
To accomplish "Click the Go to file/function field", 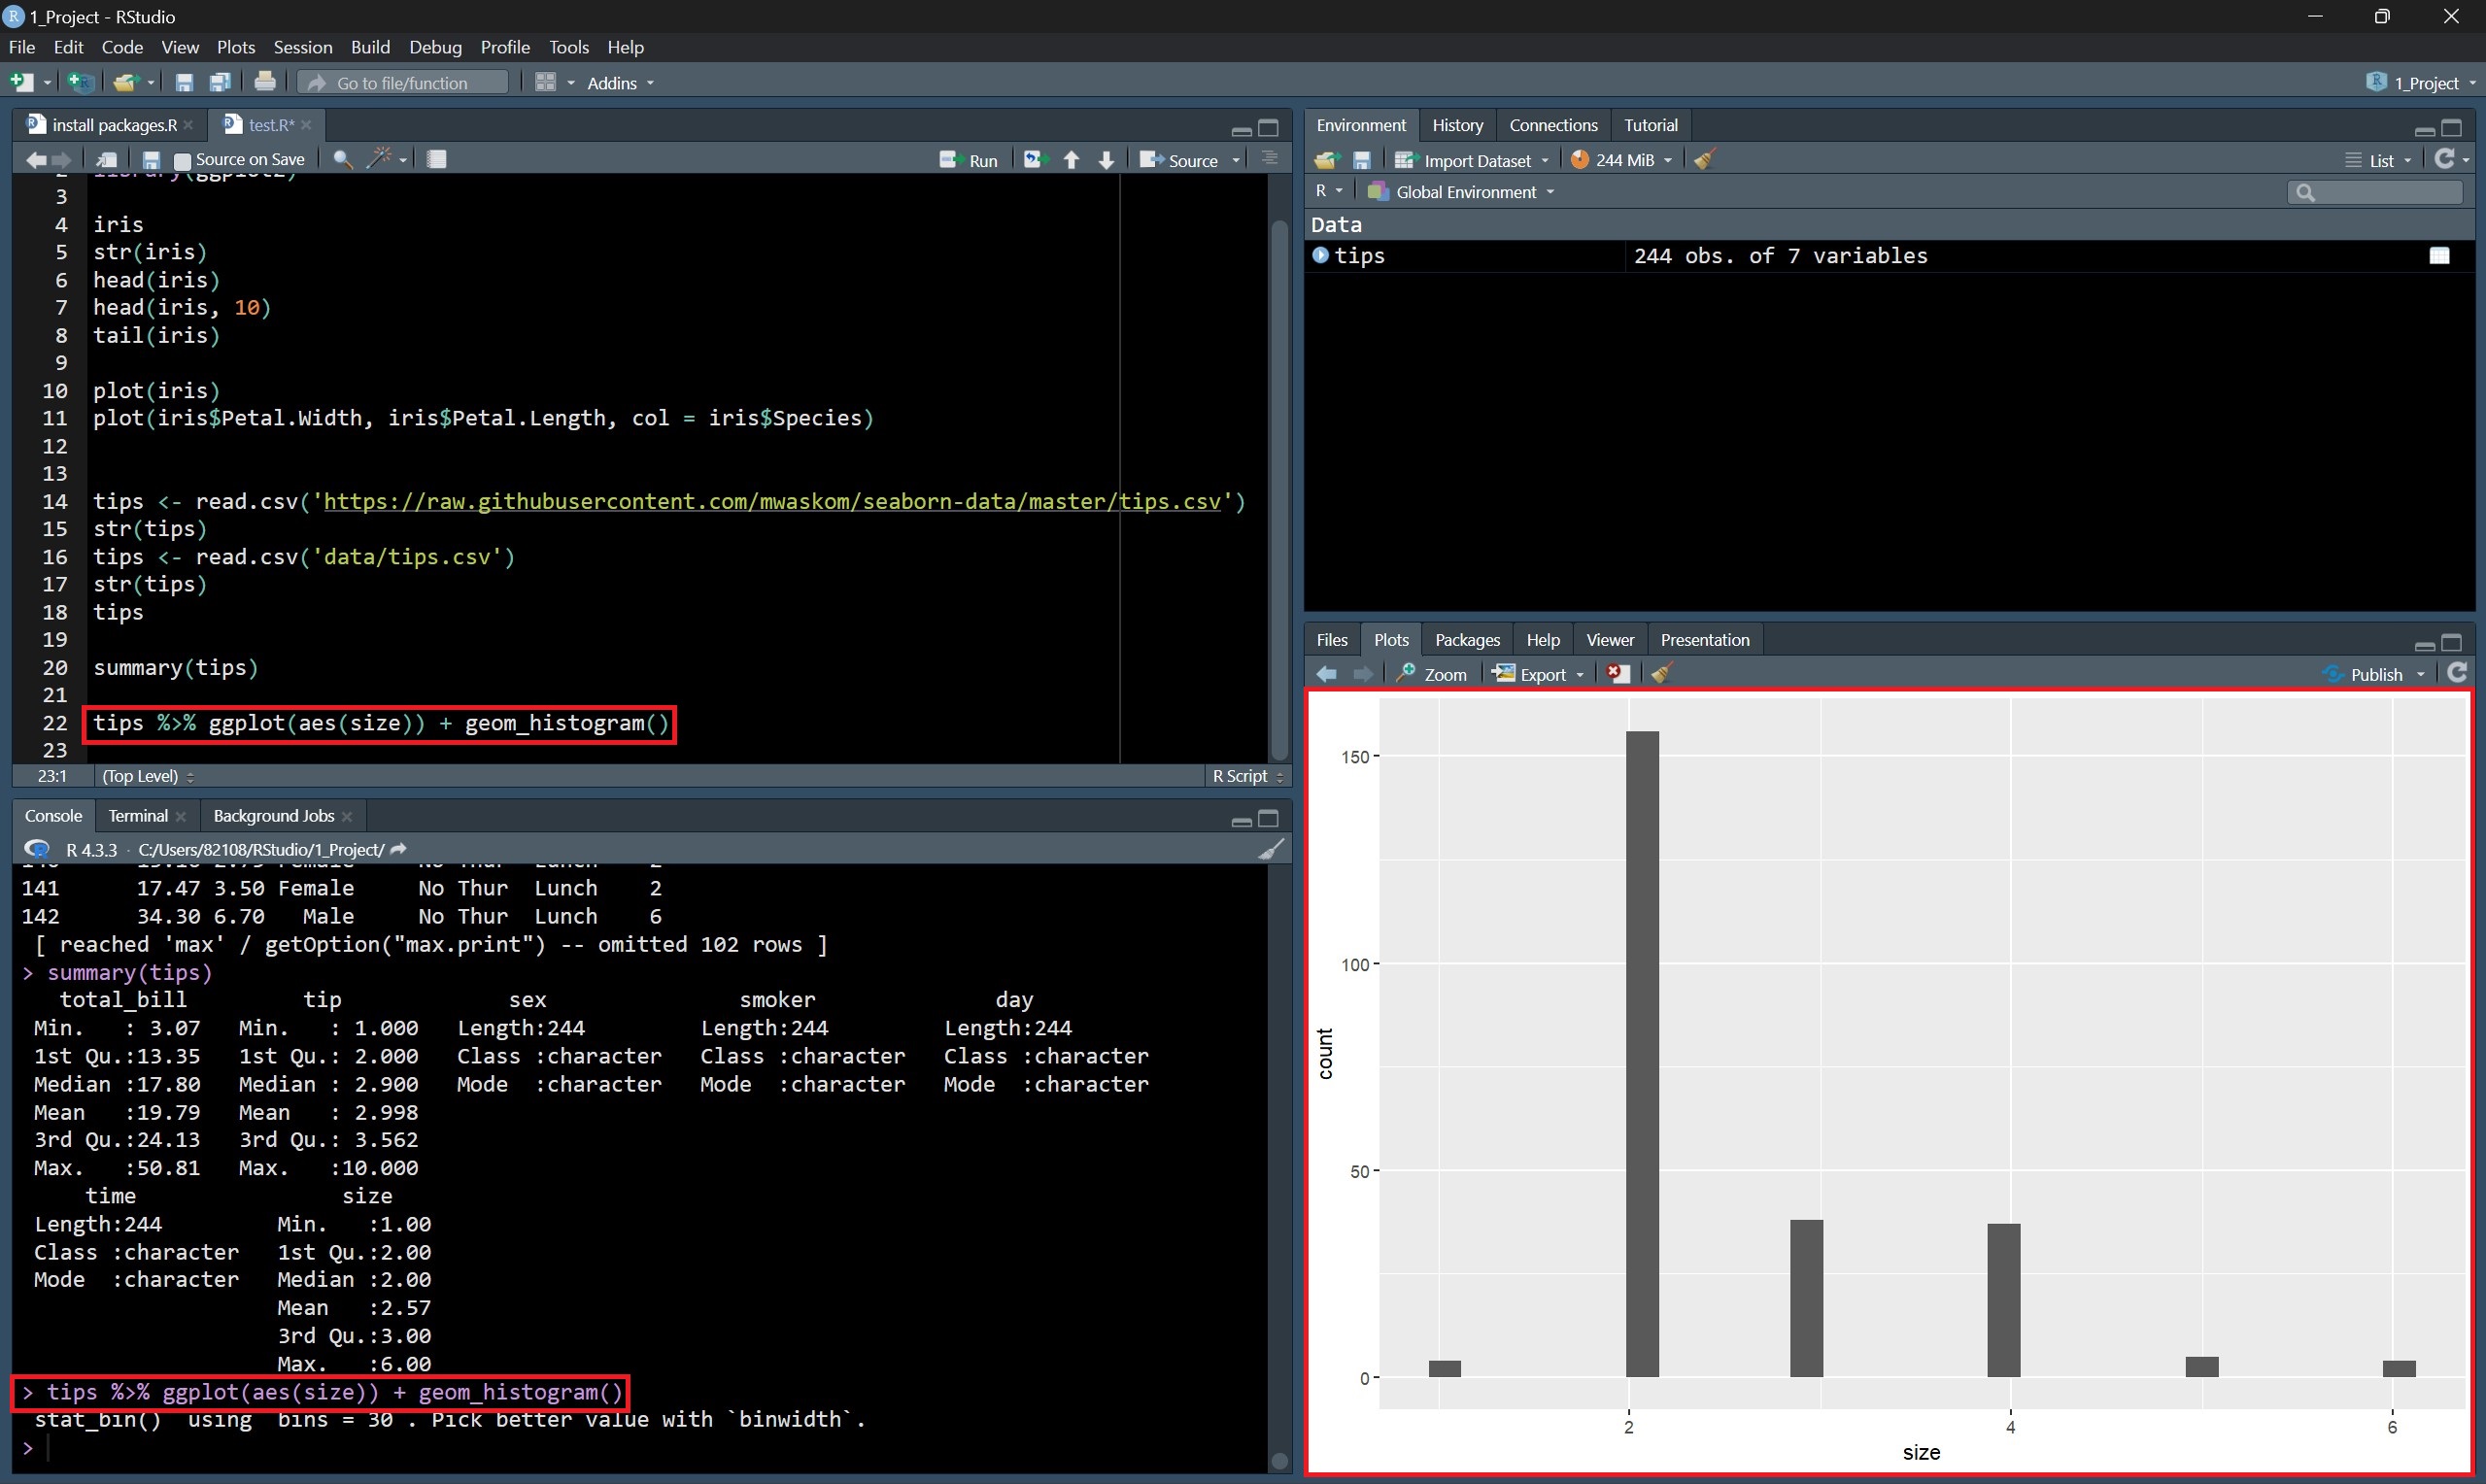I will click(x=404, y=83).
